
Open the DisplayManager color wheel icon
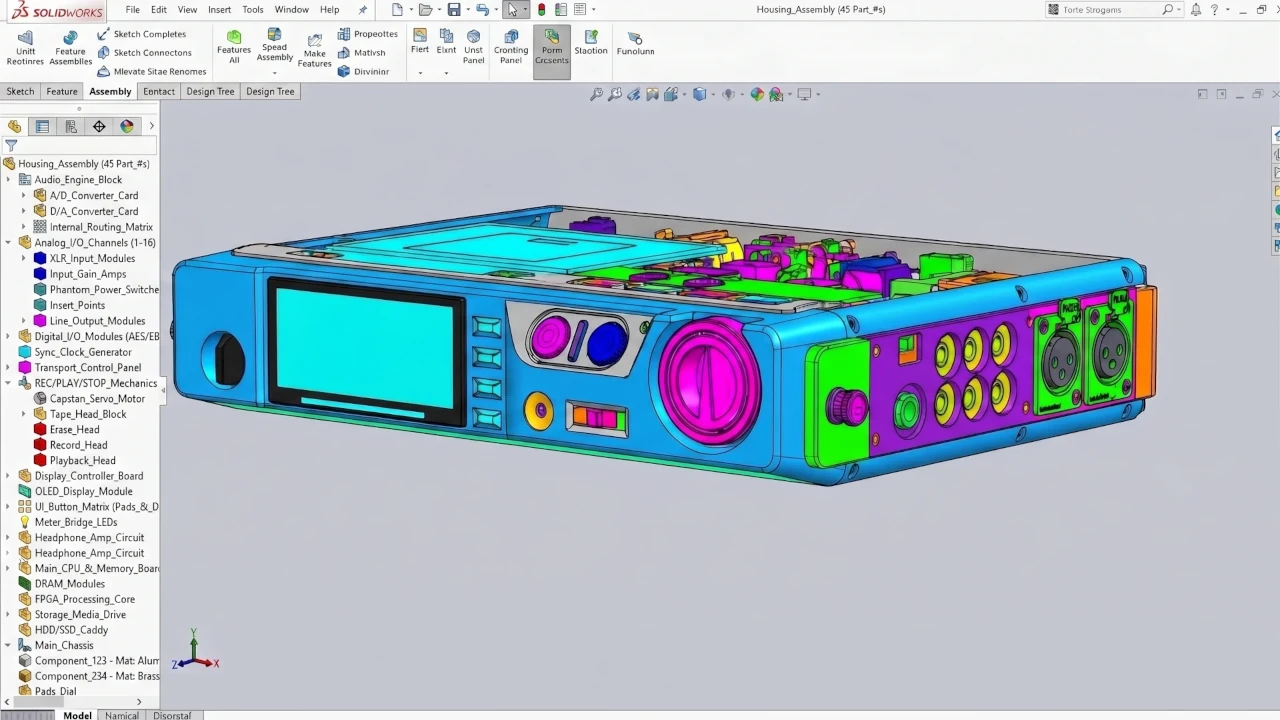tap(127, 126)
